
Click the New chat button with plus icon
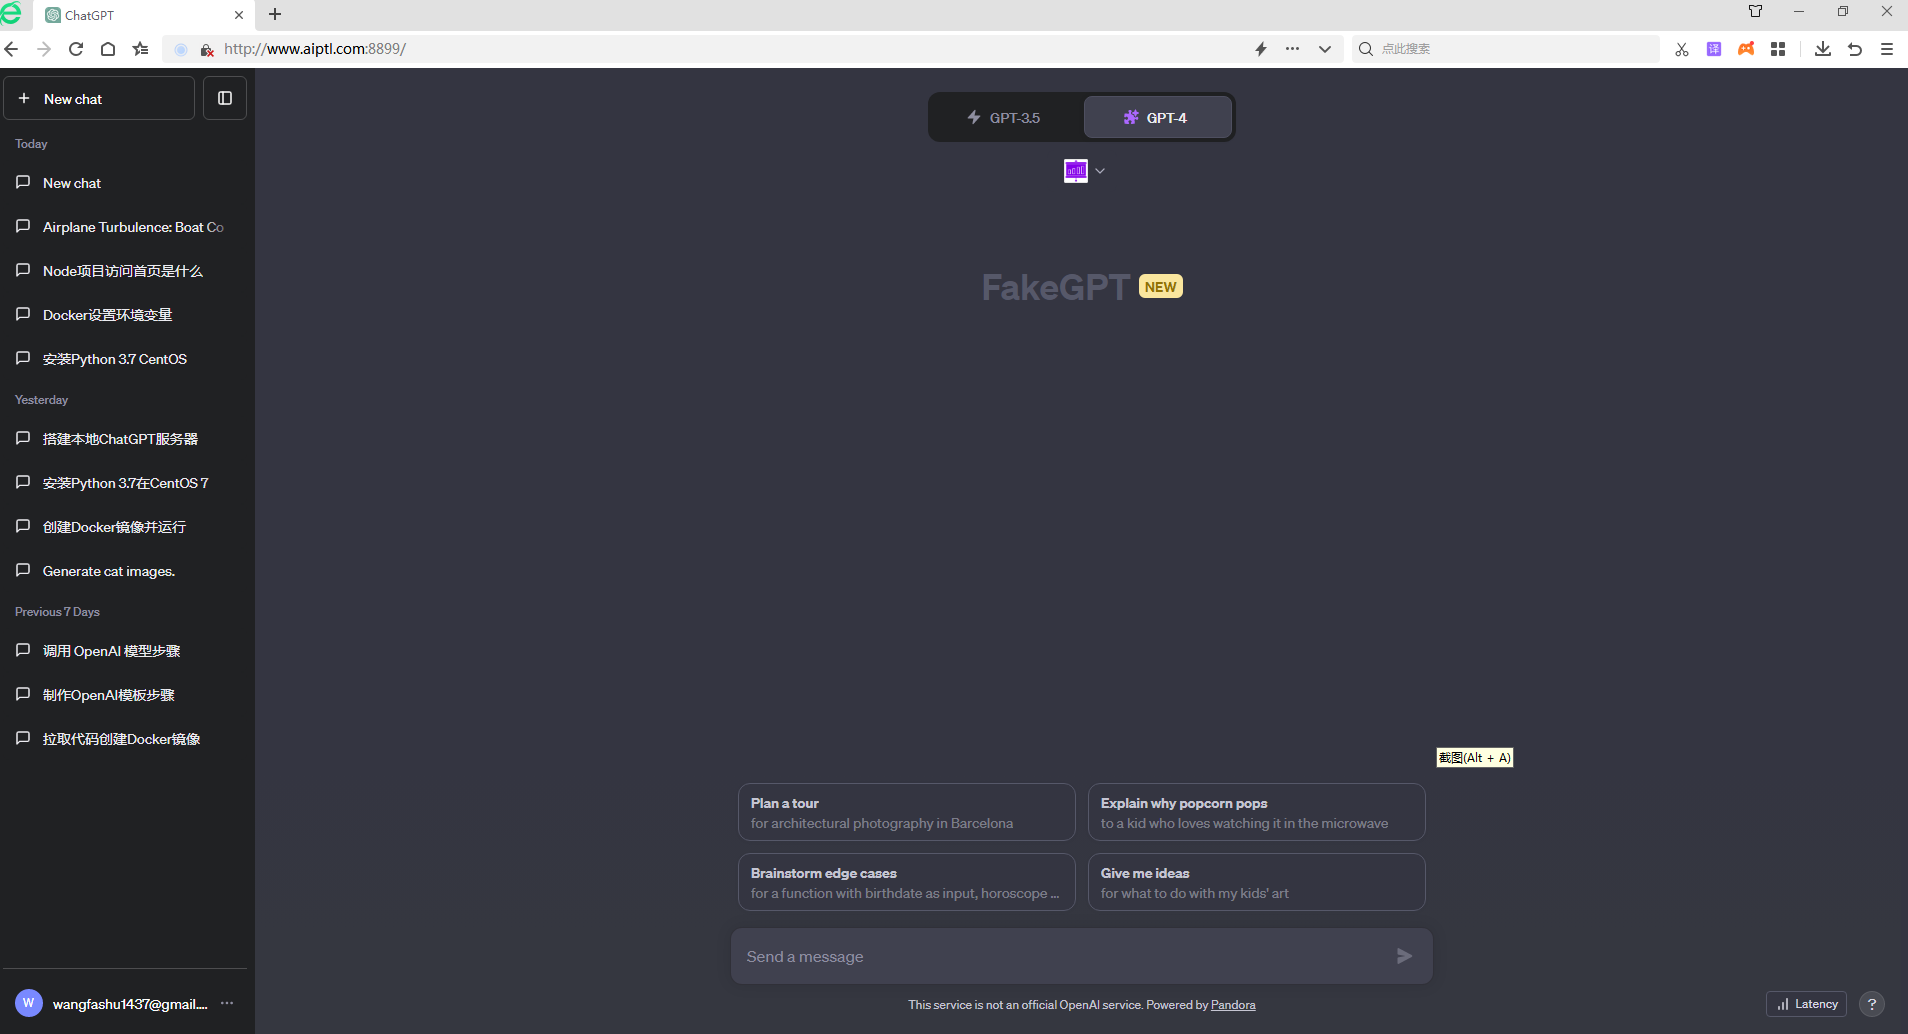point(99,98)
